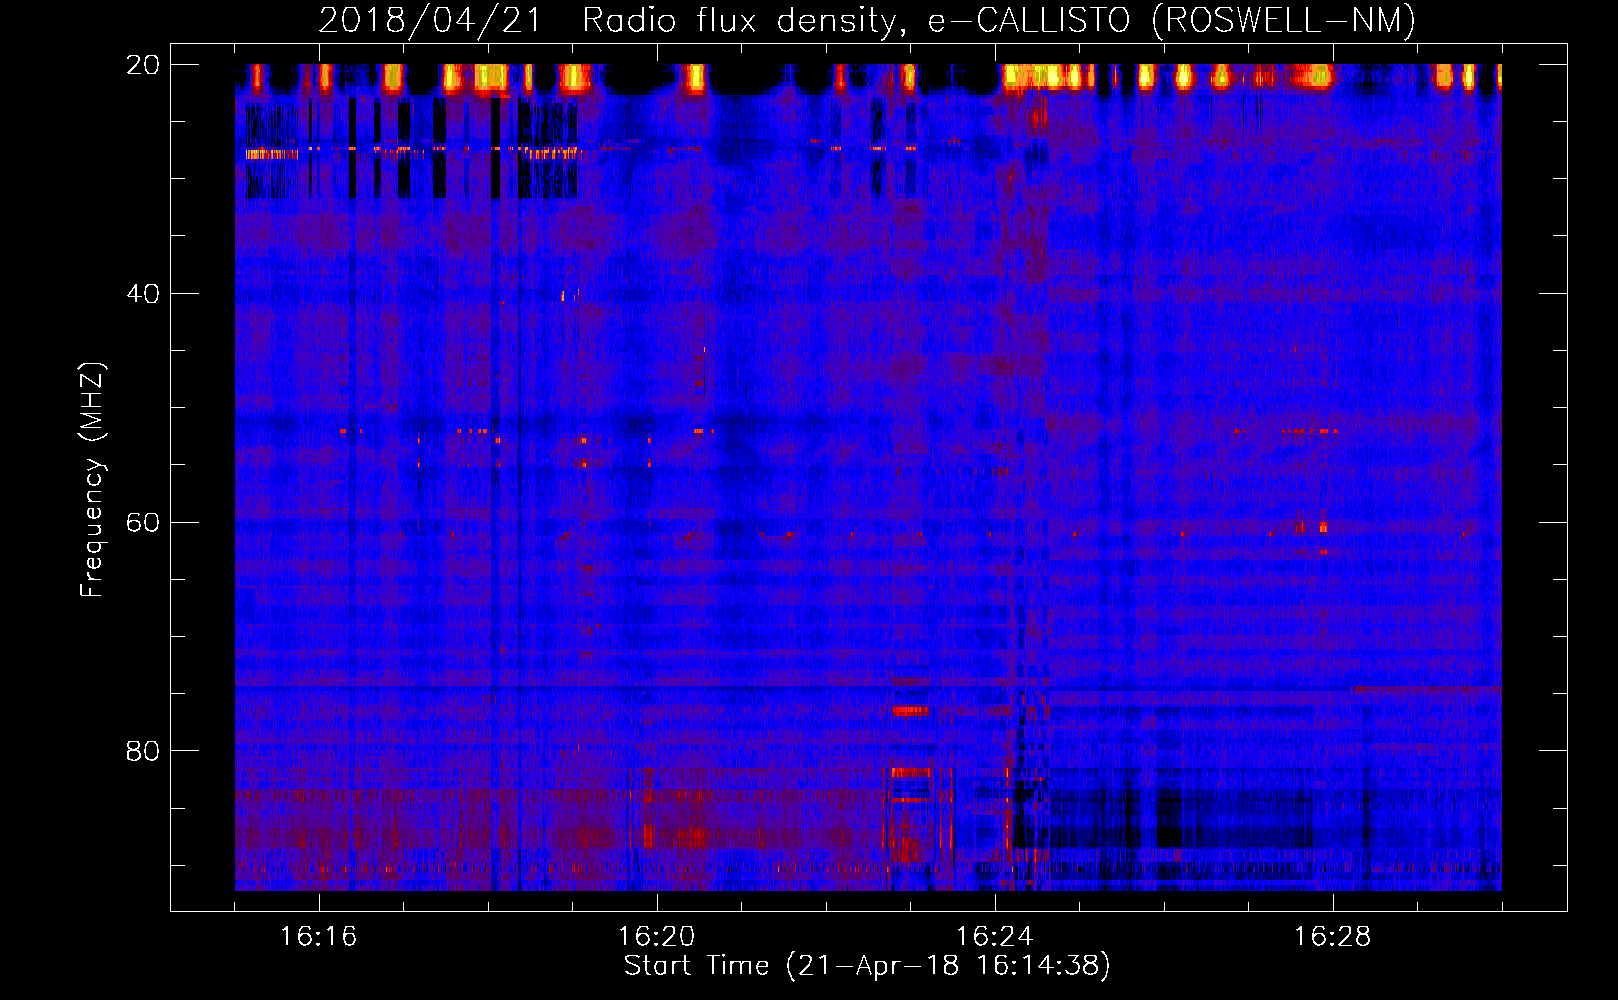Image resolution: width=1618 pixels, height=1000 pixels.
Task: Click the 'Start Time (21-Apr-18 16:14:38)' axis label
Action: 867,966
